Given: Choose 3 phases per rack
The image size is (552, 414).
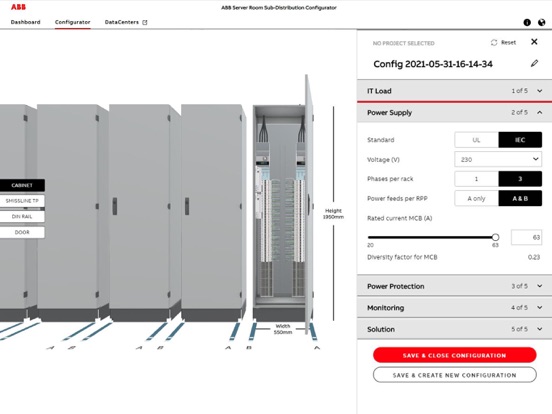Looking at the screenshot, I should [x=520, y=179].
